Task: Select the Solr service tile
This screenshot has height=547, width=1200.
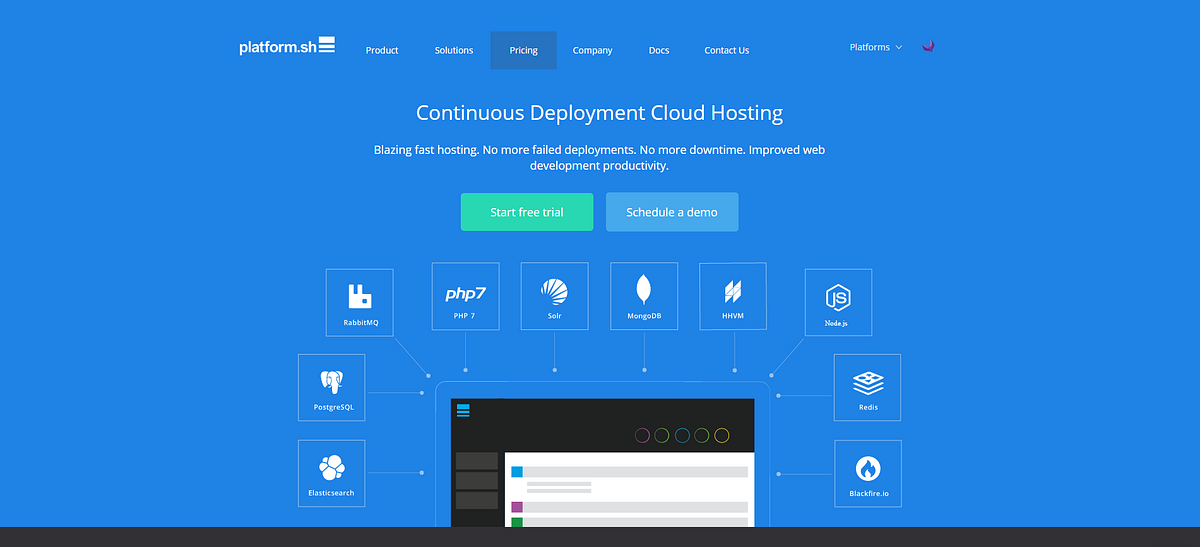Action: pyautogui.click(x=554, y=296)
